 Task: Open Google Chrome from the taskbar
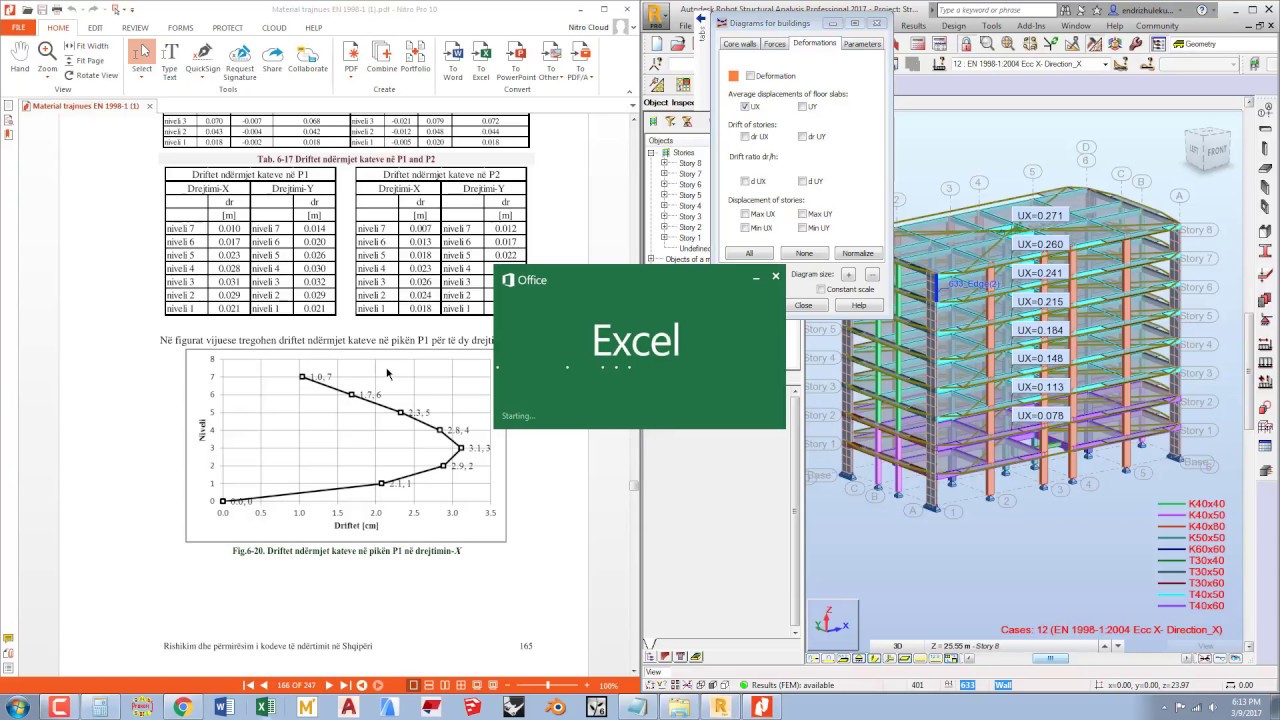(x=182, y=707)
